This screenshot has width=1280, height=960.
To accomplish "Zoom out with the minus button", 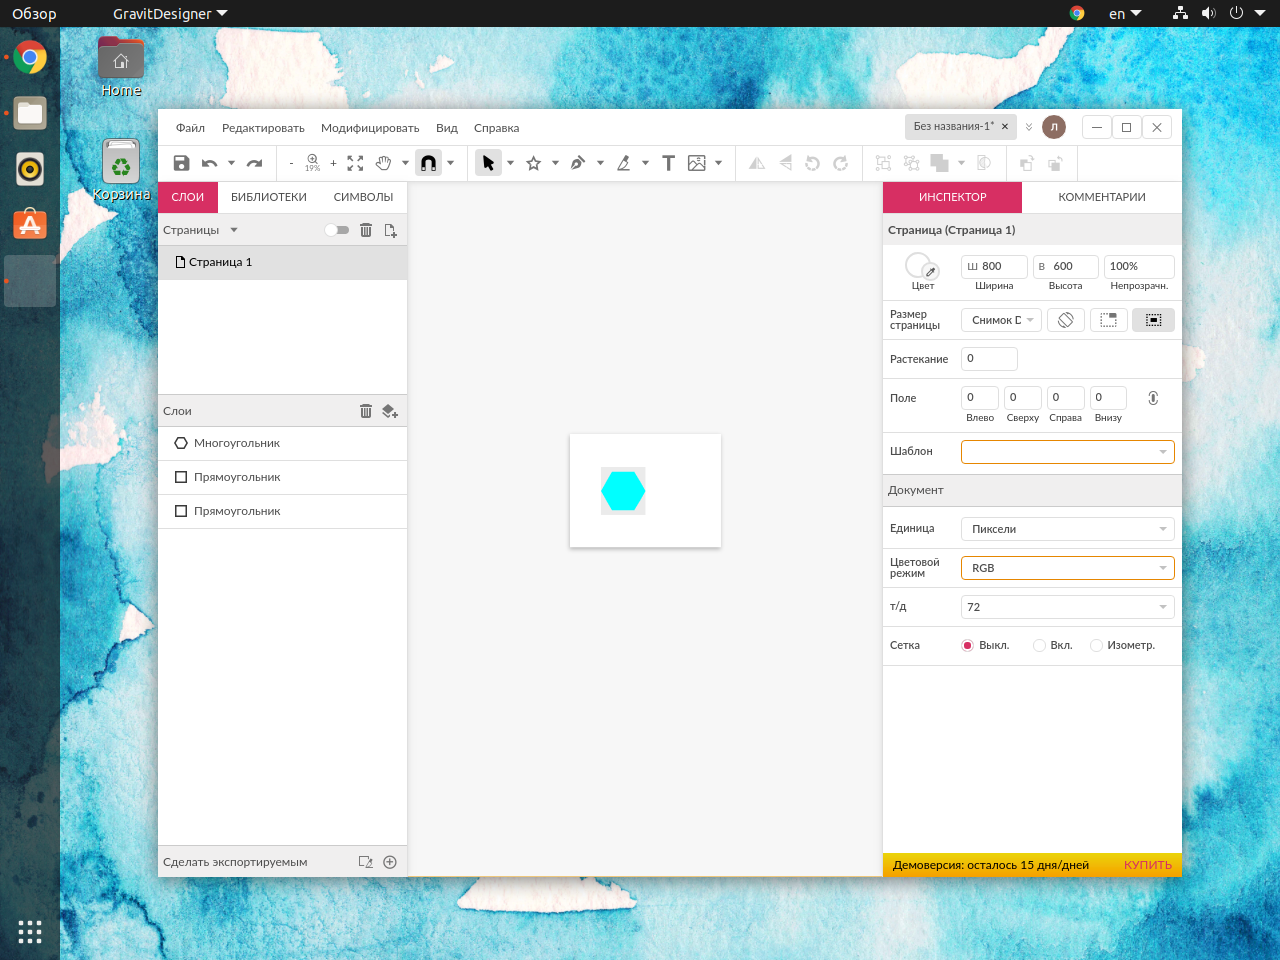I will click(291, 163).
